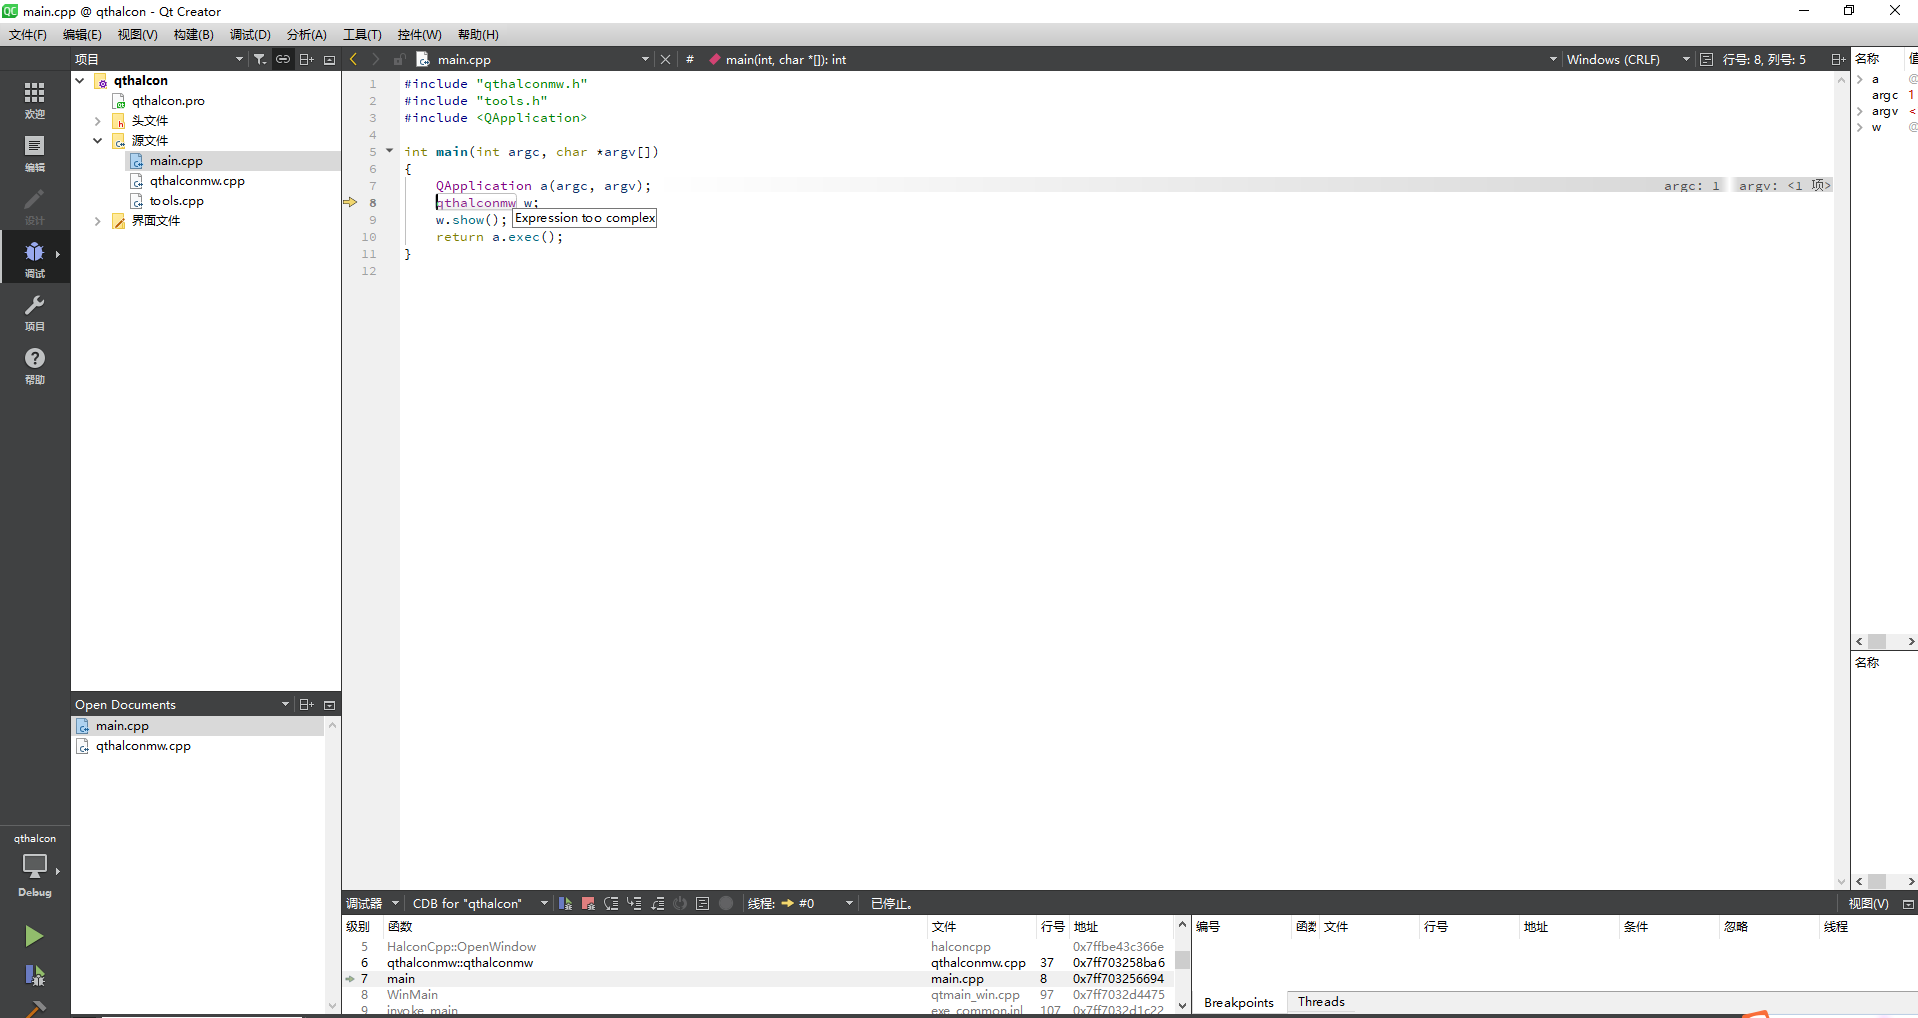
Task: Open the 编辑(E) menu
Action: [x=82, y=34]
